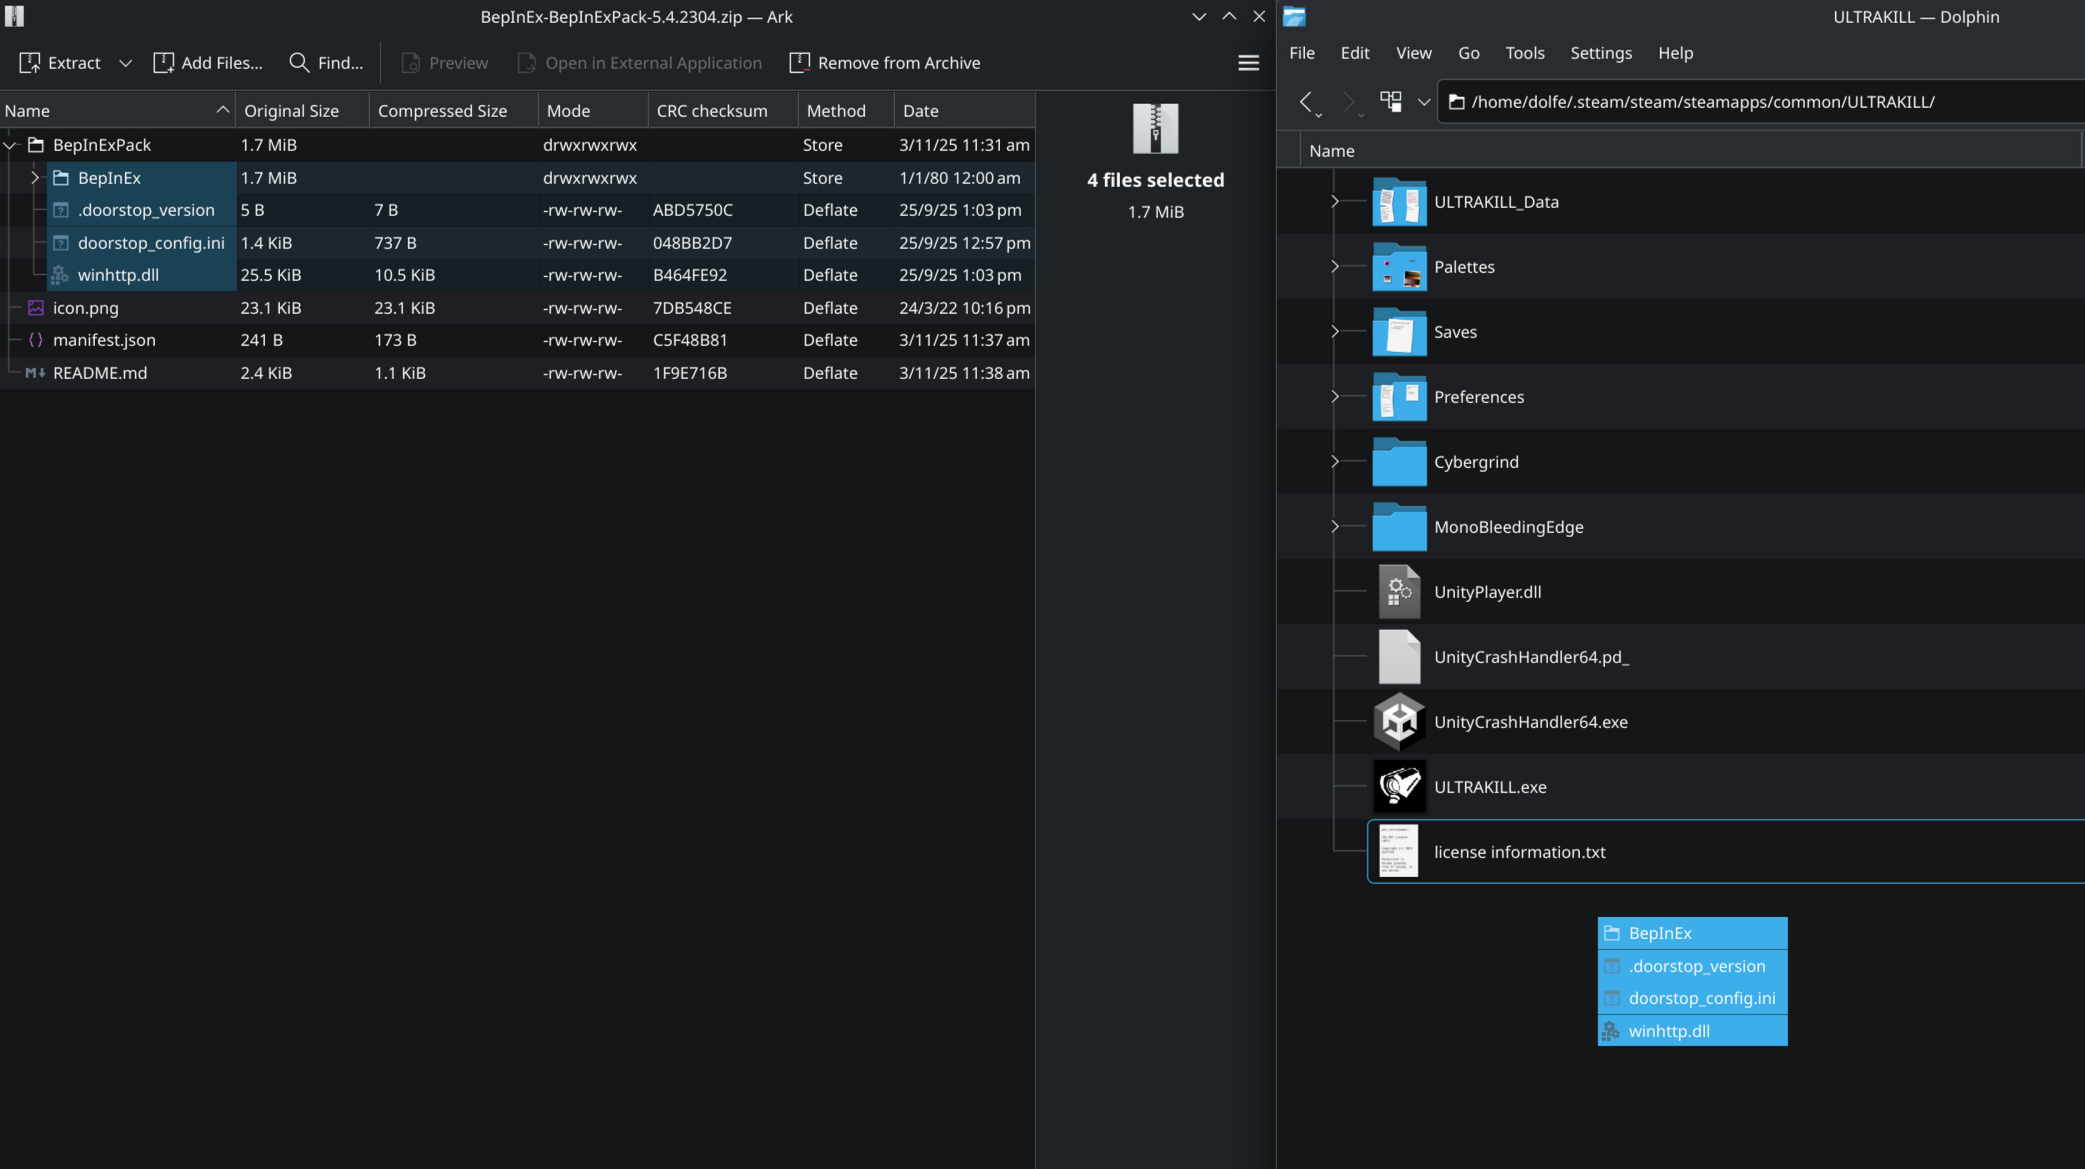
Task: Select ULTRAKILL.exe in Dolphin
Action: (x=1490, y=787)
